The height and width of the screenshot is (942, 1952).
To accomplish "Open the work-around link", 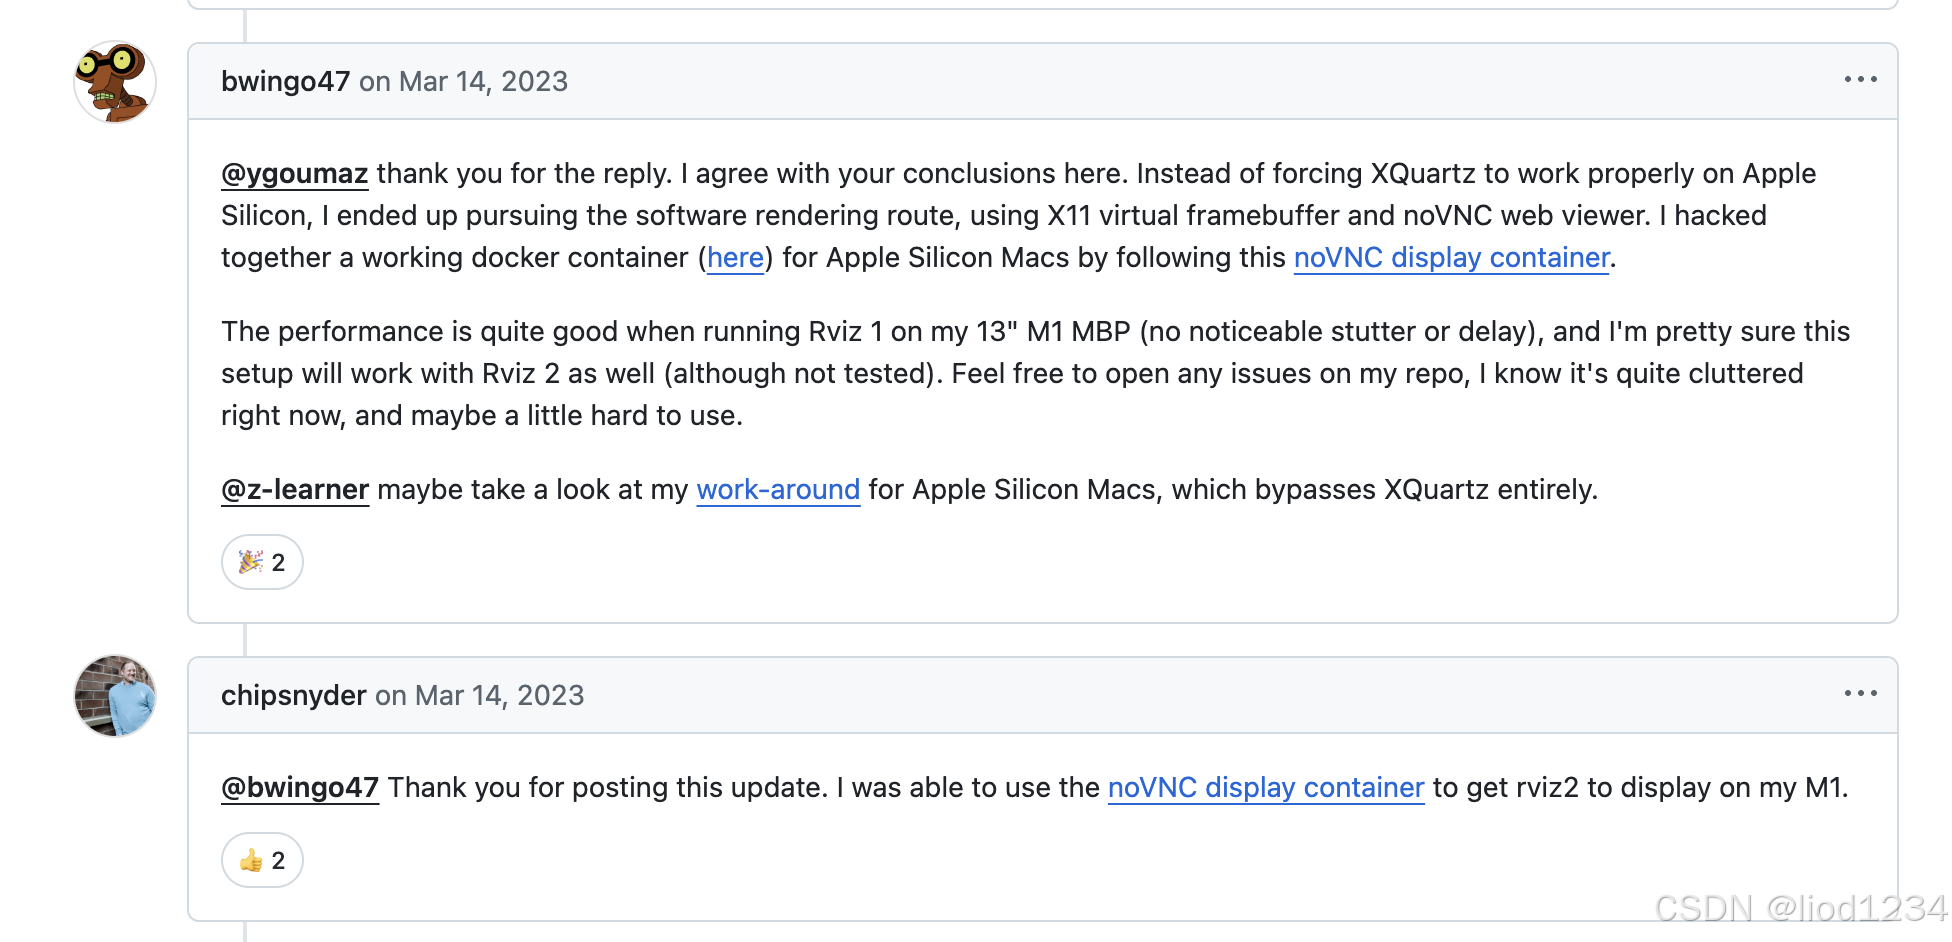I will (x=778, y=490).
